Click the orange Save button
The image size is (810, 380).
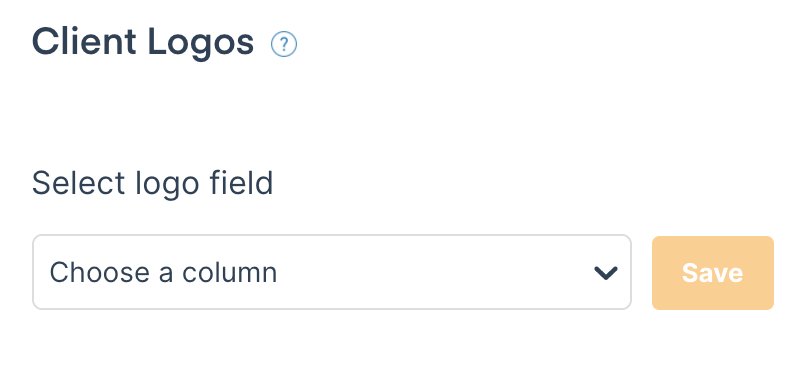point(712,273)
